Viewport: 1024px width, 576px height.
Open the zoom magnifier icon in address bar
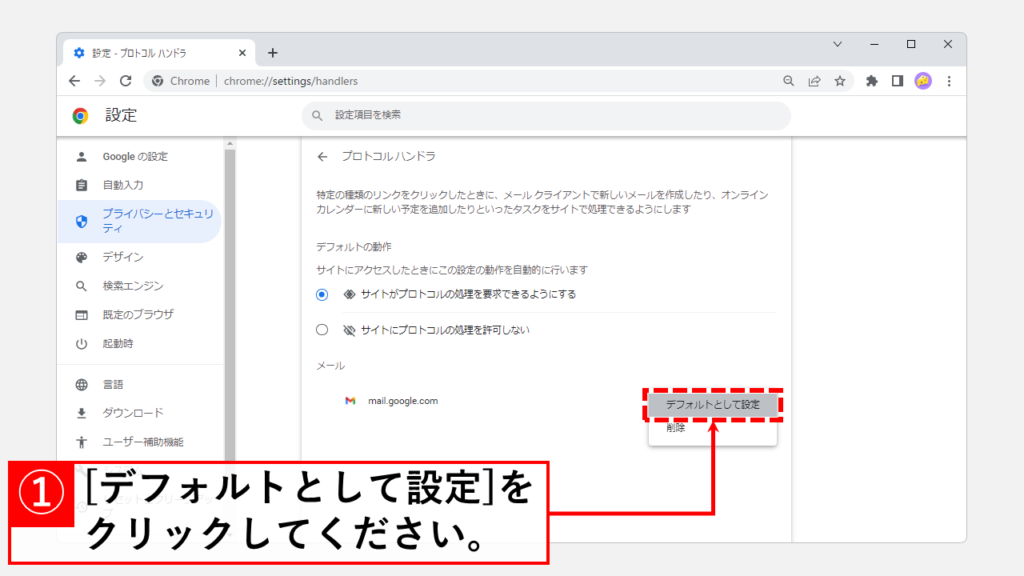point(789,81)
